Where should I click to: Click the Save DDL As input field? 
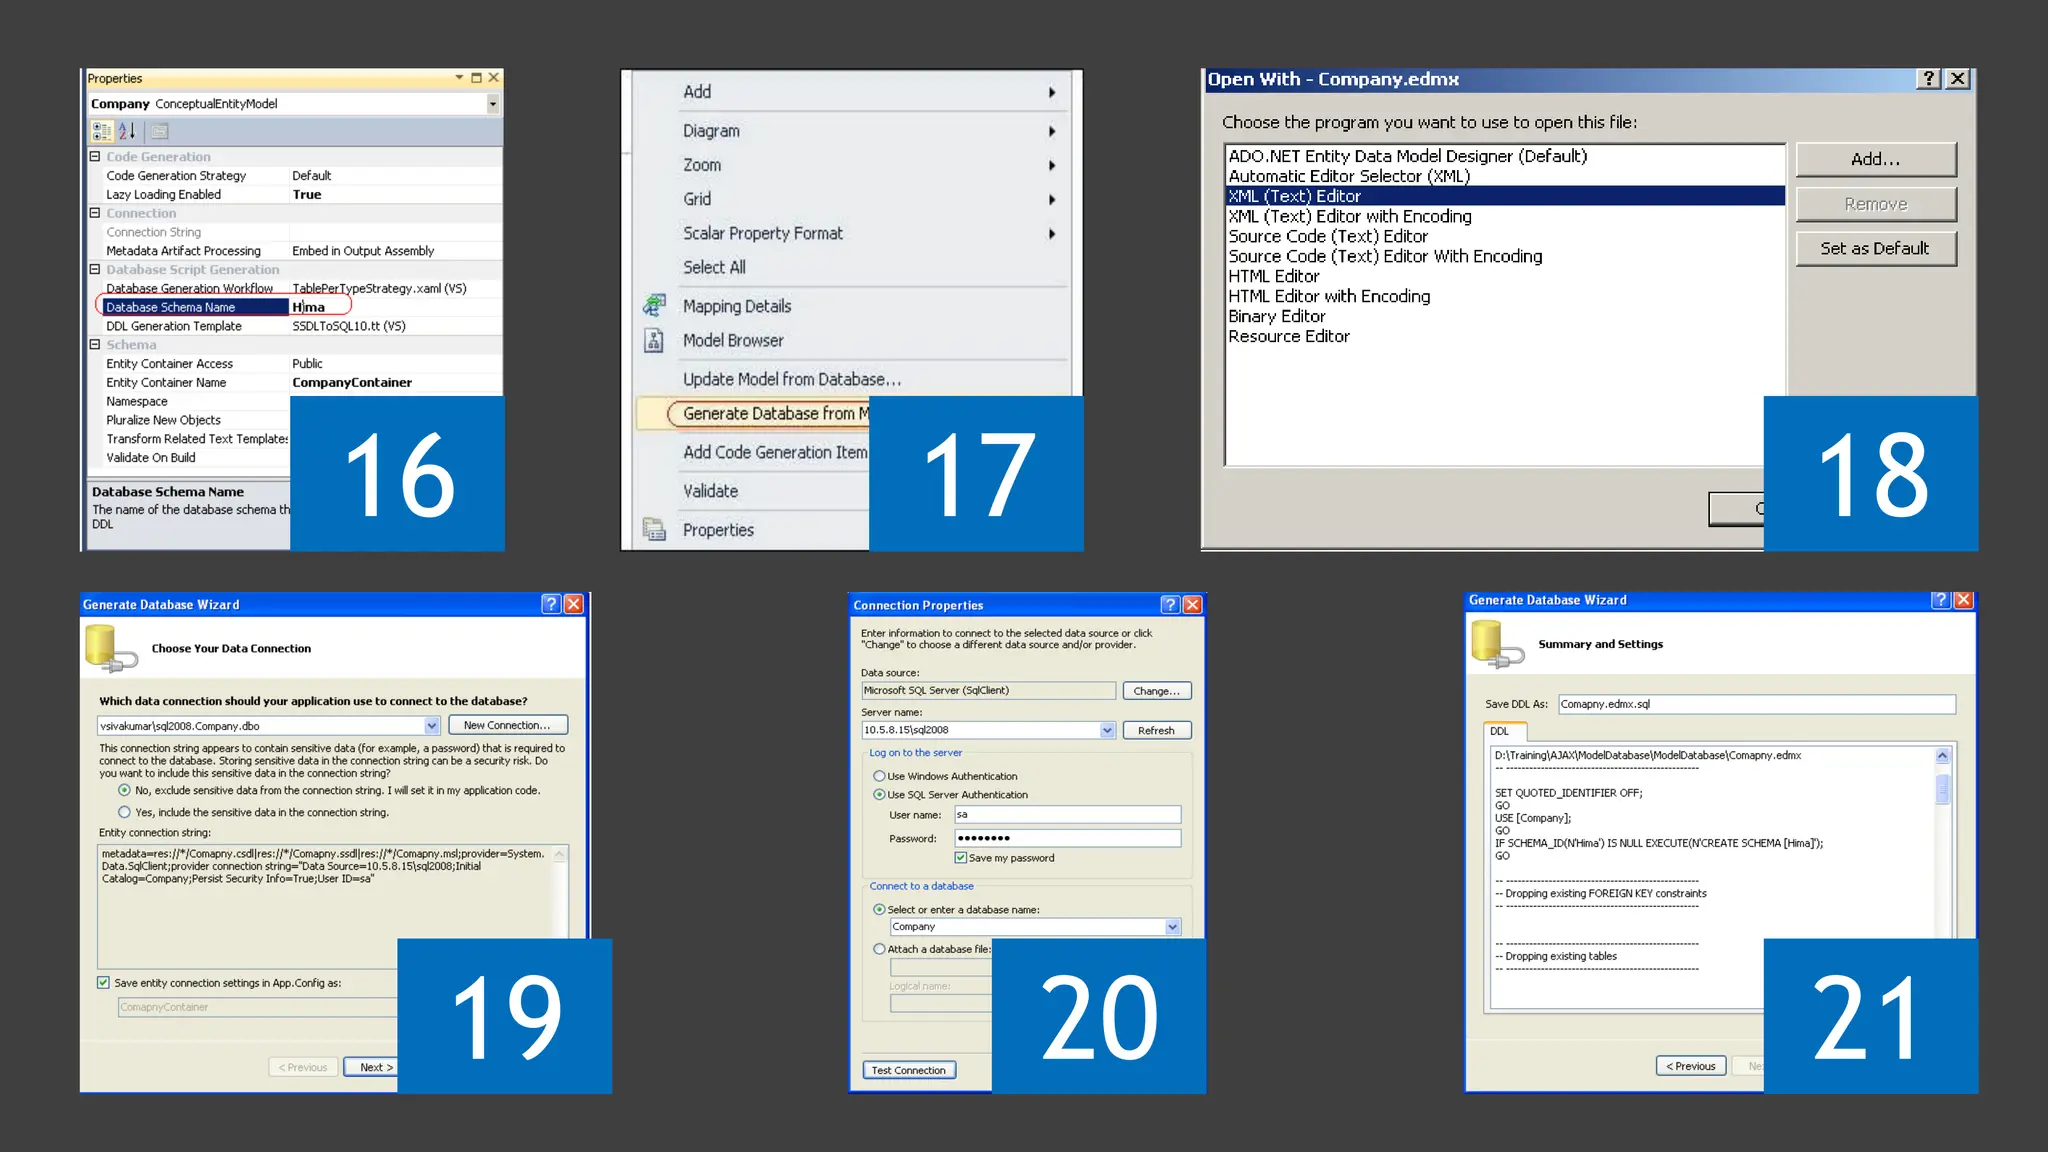point(1756,705)
